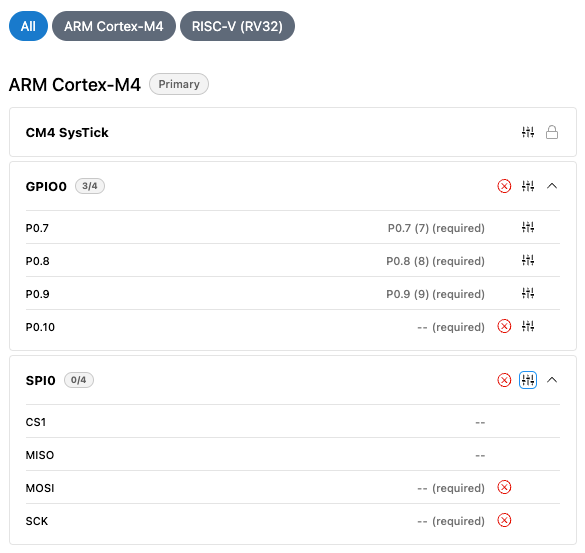Open configuration for pin P0.10
The height and width of the screenshot is (553, 585).
(x=528, y=326)
